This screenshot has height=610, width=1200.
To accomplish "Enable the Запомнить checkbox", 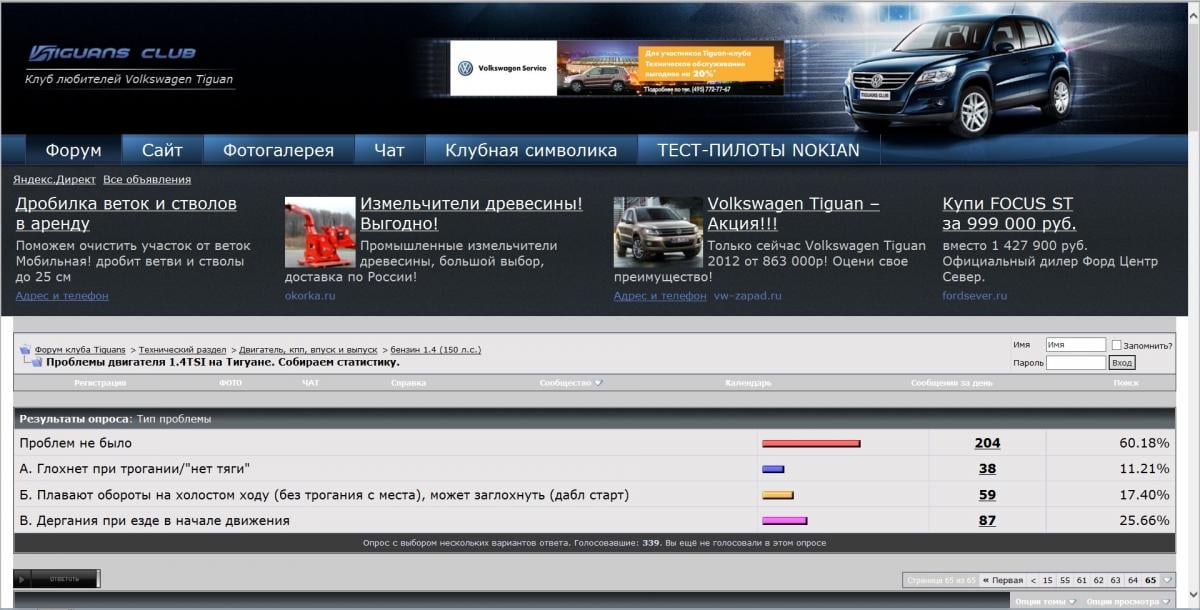I will (x=1117, y=345).
